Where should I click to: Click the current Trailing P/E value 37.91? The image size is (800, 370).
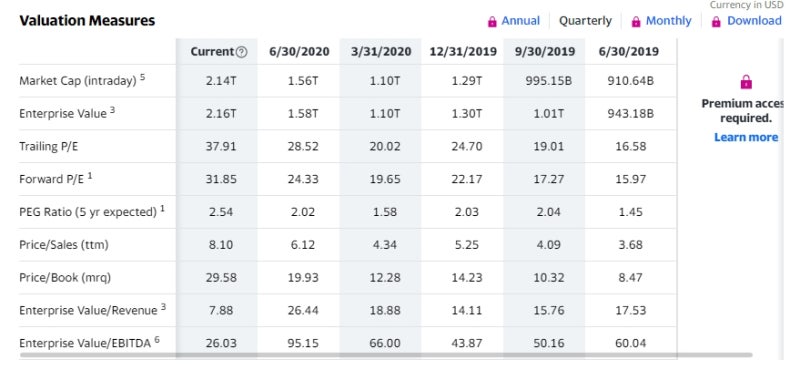(x=220, y=146)
